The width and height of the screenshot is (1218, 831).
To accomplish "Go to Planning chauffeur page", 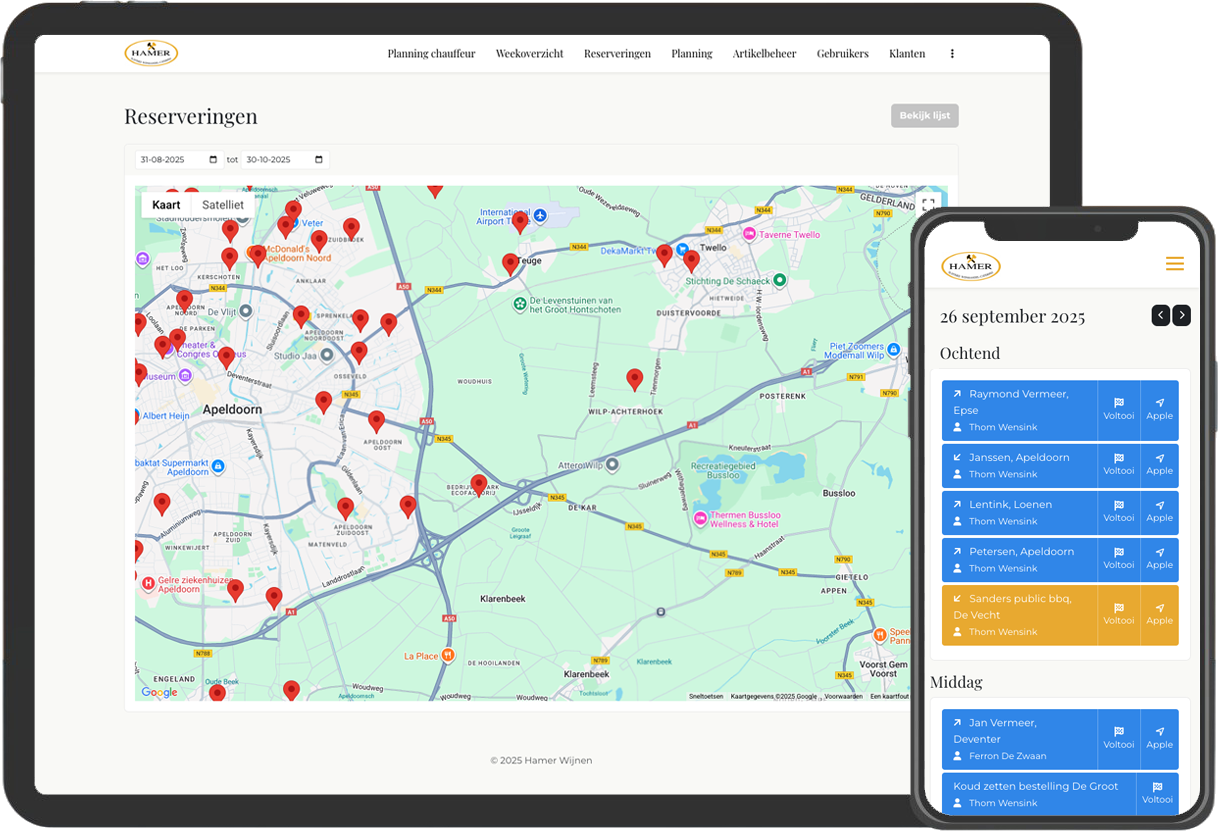I will pos(431,54).
